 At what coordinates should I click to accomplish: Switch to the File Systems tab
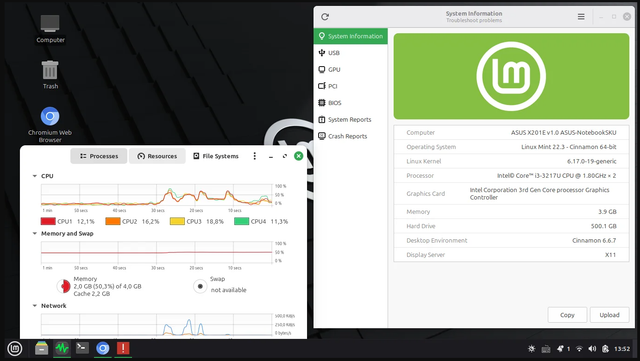click(x=216, y=156)
